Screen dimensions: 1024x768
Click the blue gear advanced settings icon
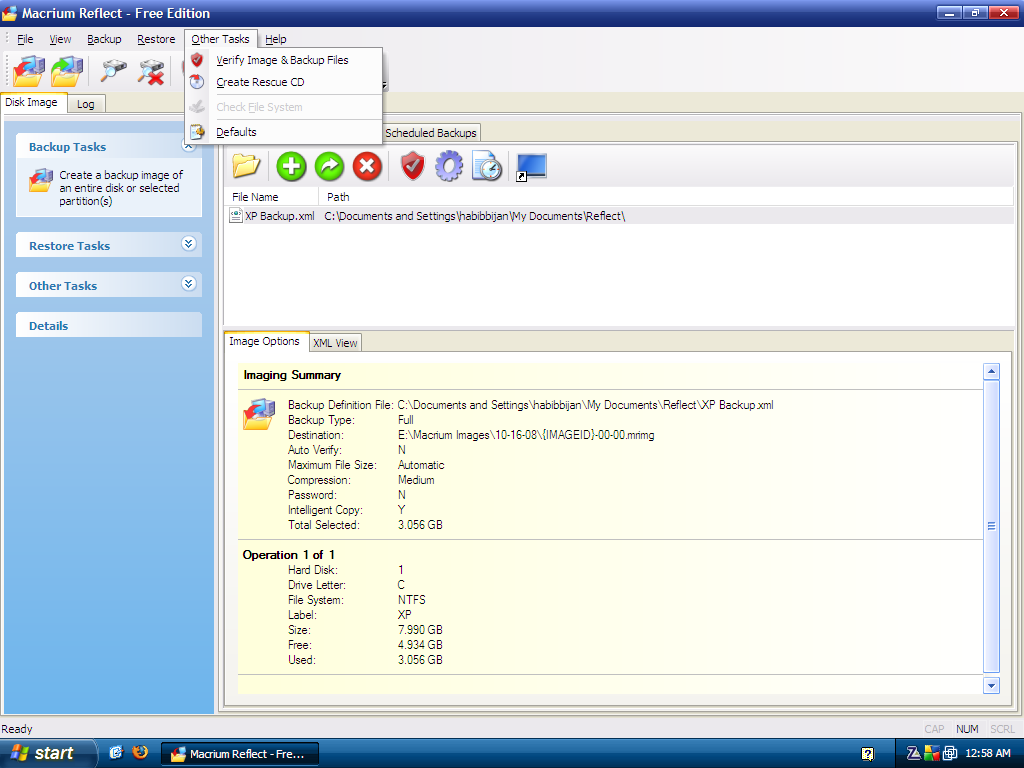click(x=449, y=166)
